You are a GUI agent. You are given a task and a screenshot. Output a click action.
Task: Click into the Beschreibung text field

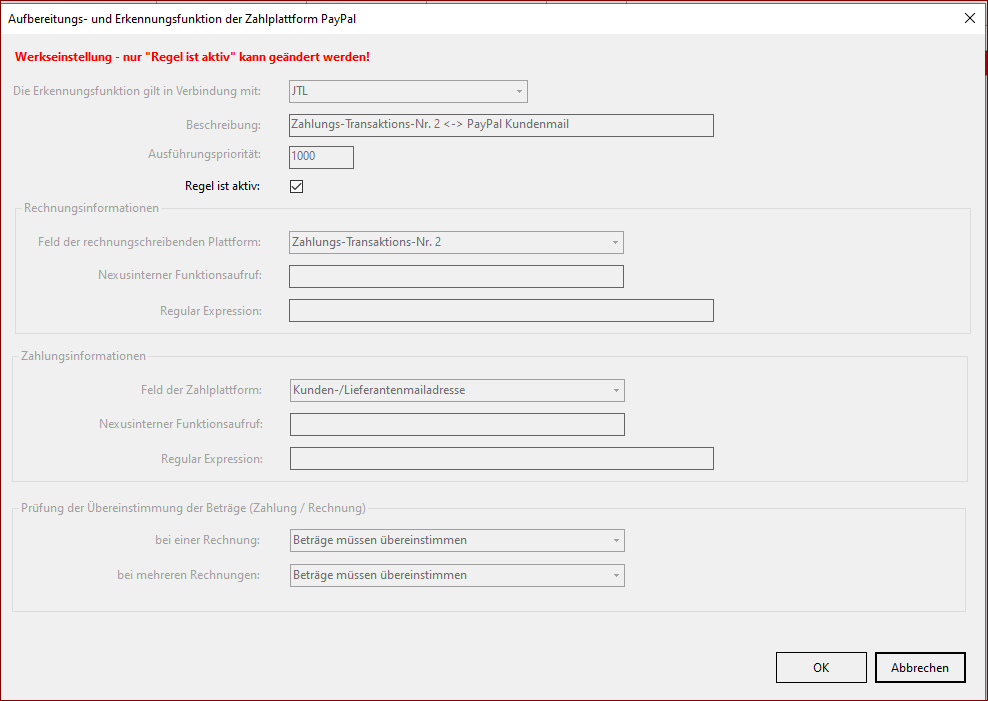(501, 125)
